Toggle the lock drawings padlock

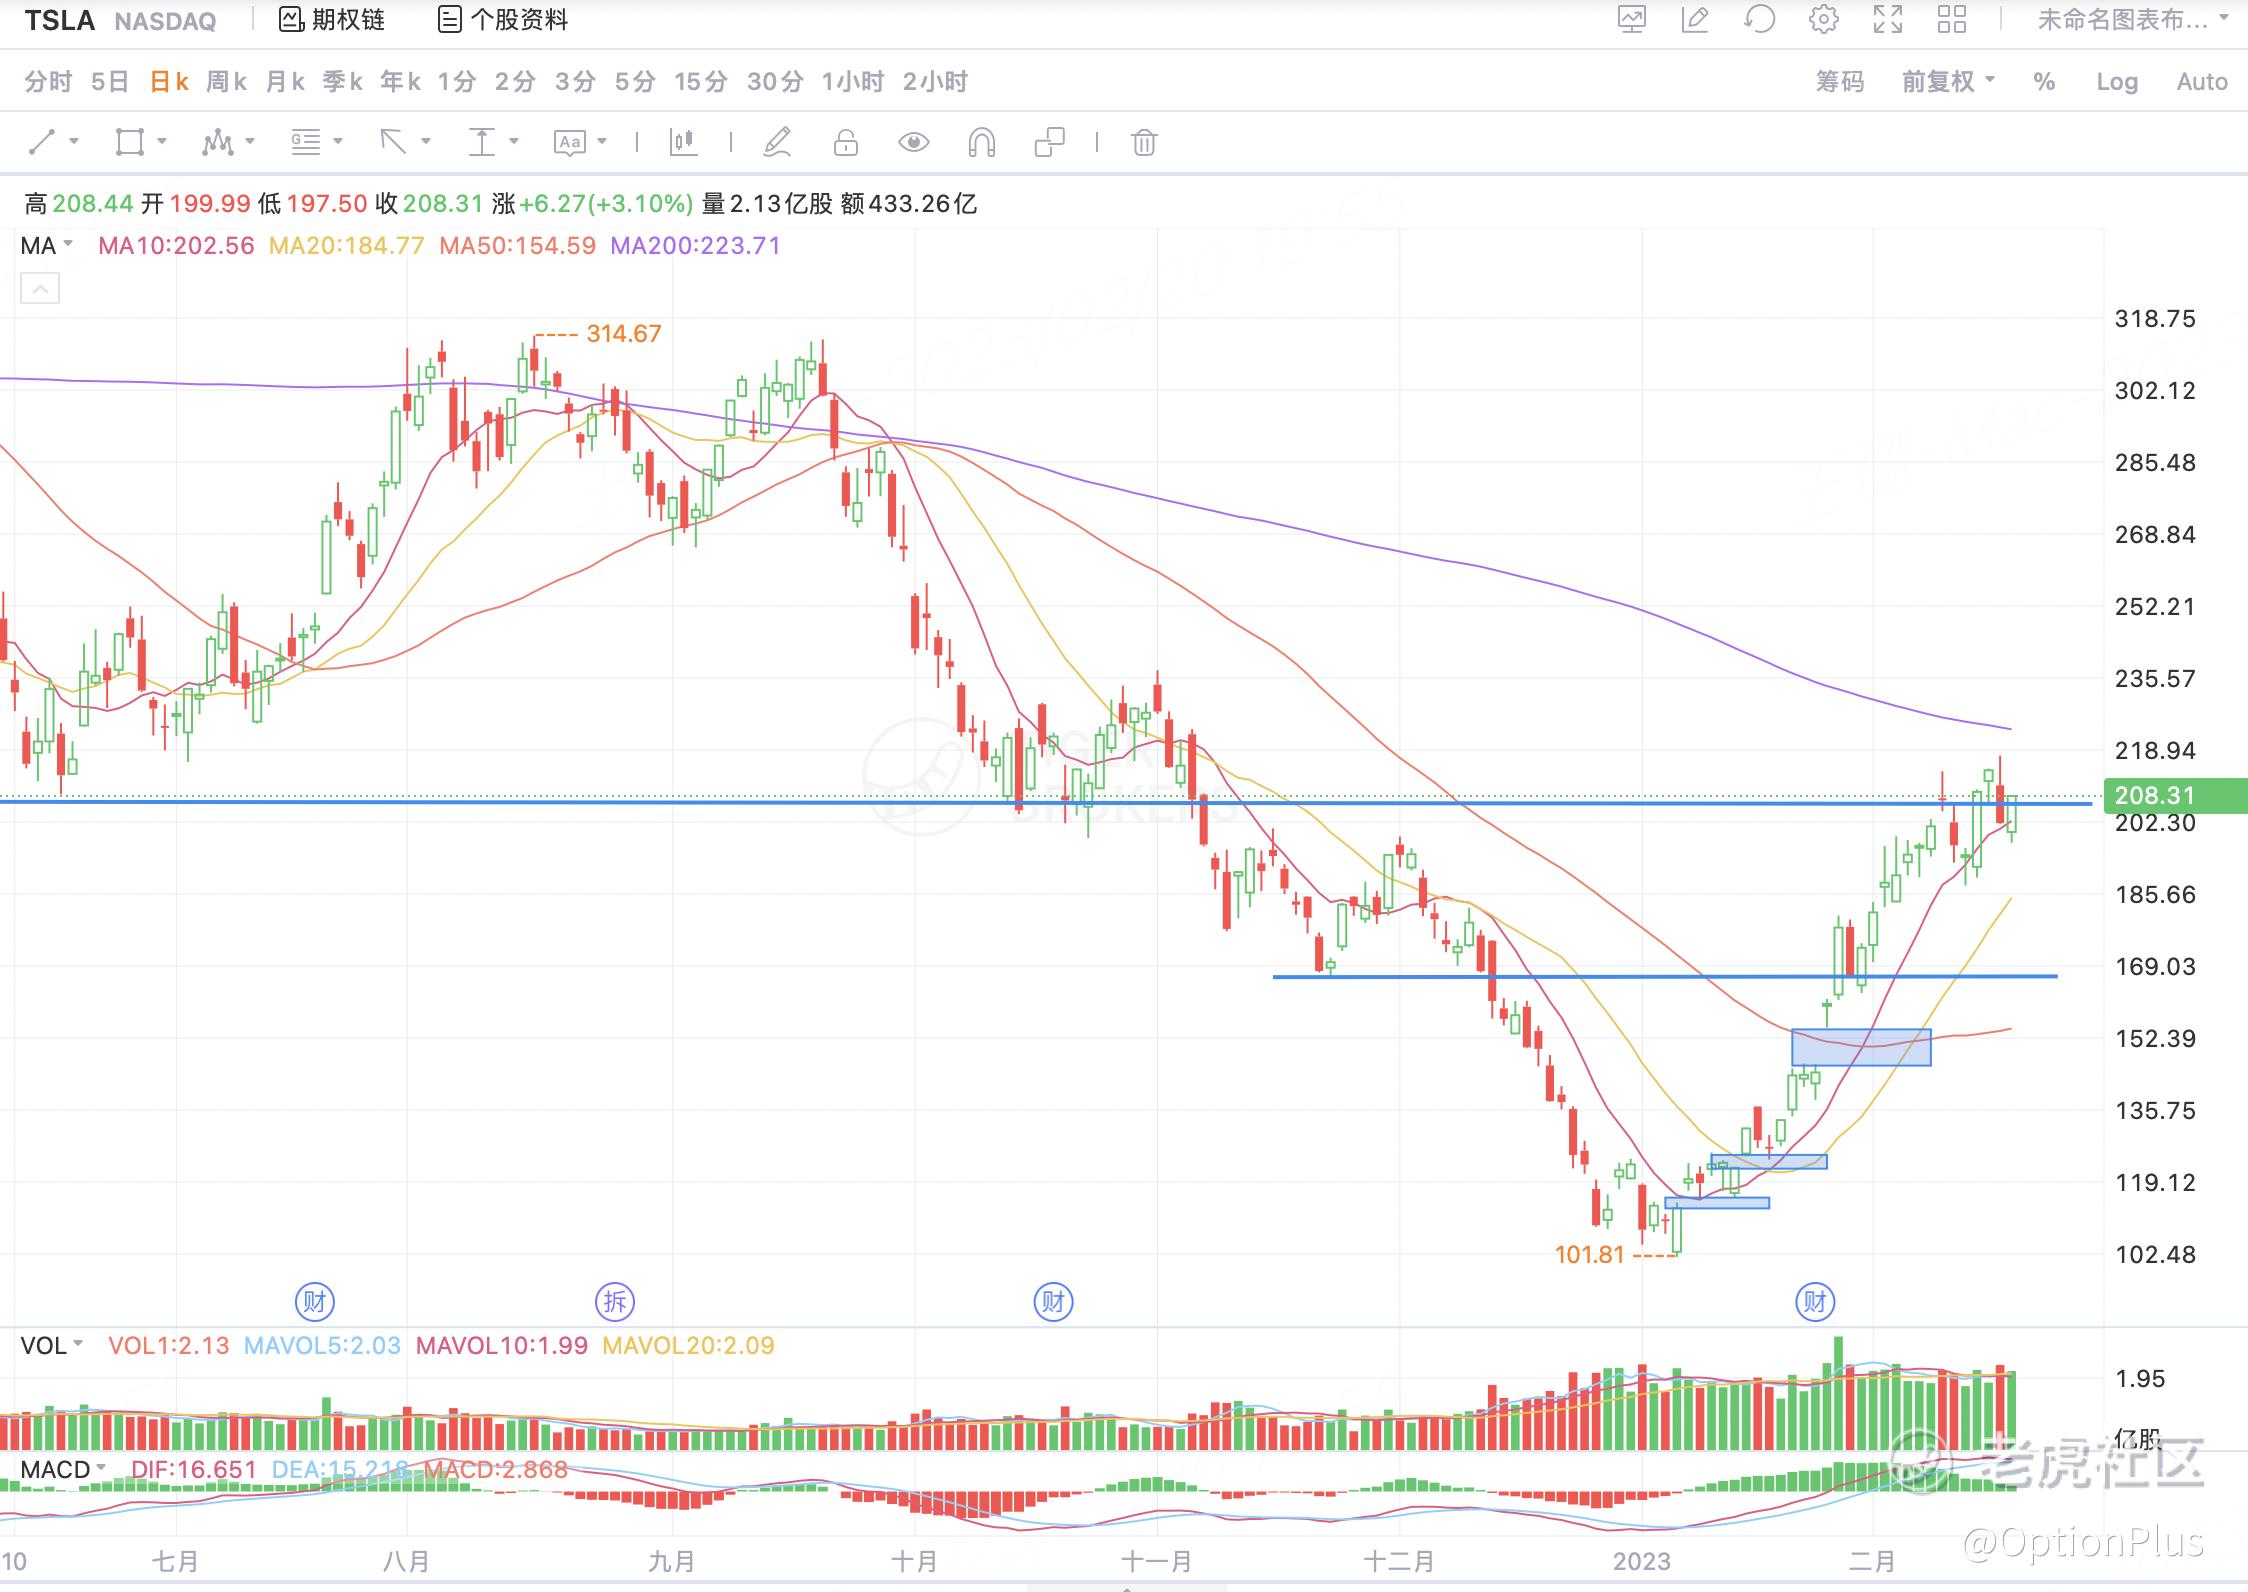point(846,143)
